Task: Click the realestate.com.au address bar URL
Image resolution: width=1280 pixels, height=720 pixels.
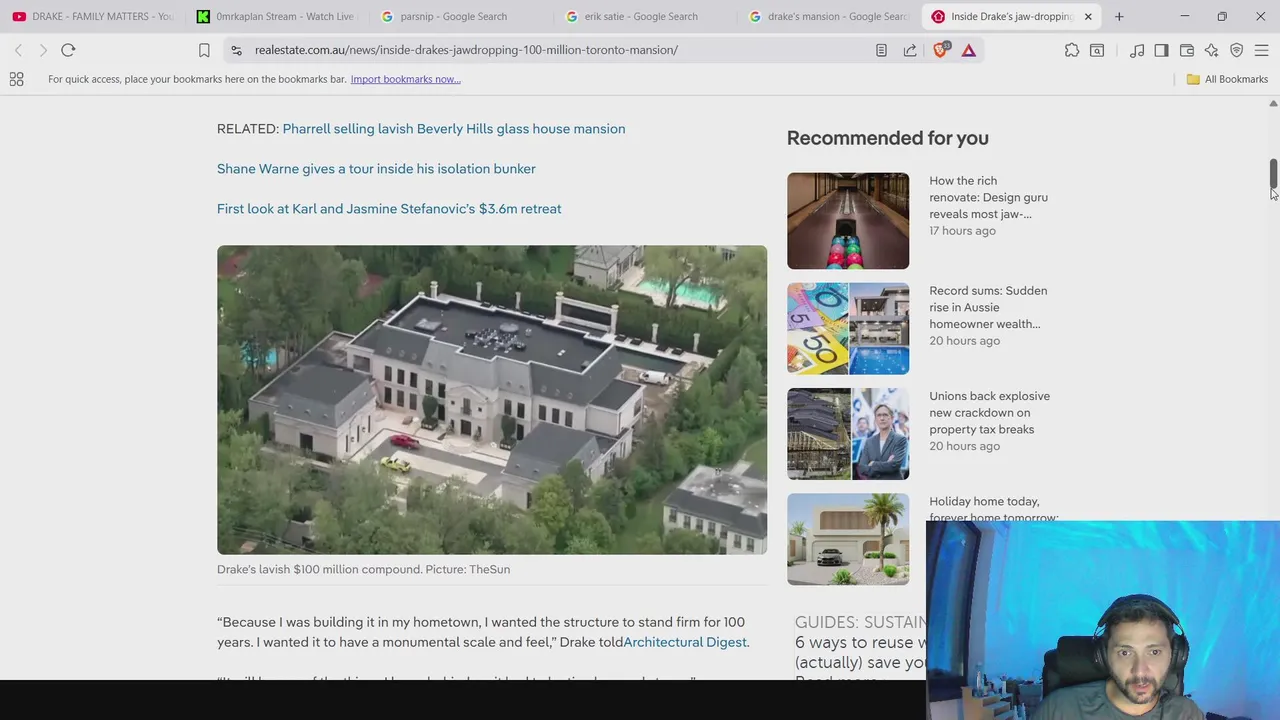Action: click(466, 50)
